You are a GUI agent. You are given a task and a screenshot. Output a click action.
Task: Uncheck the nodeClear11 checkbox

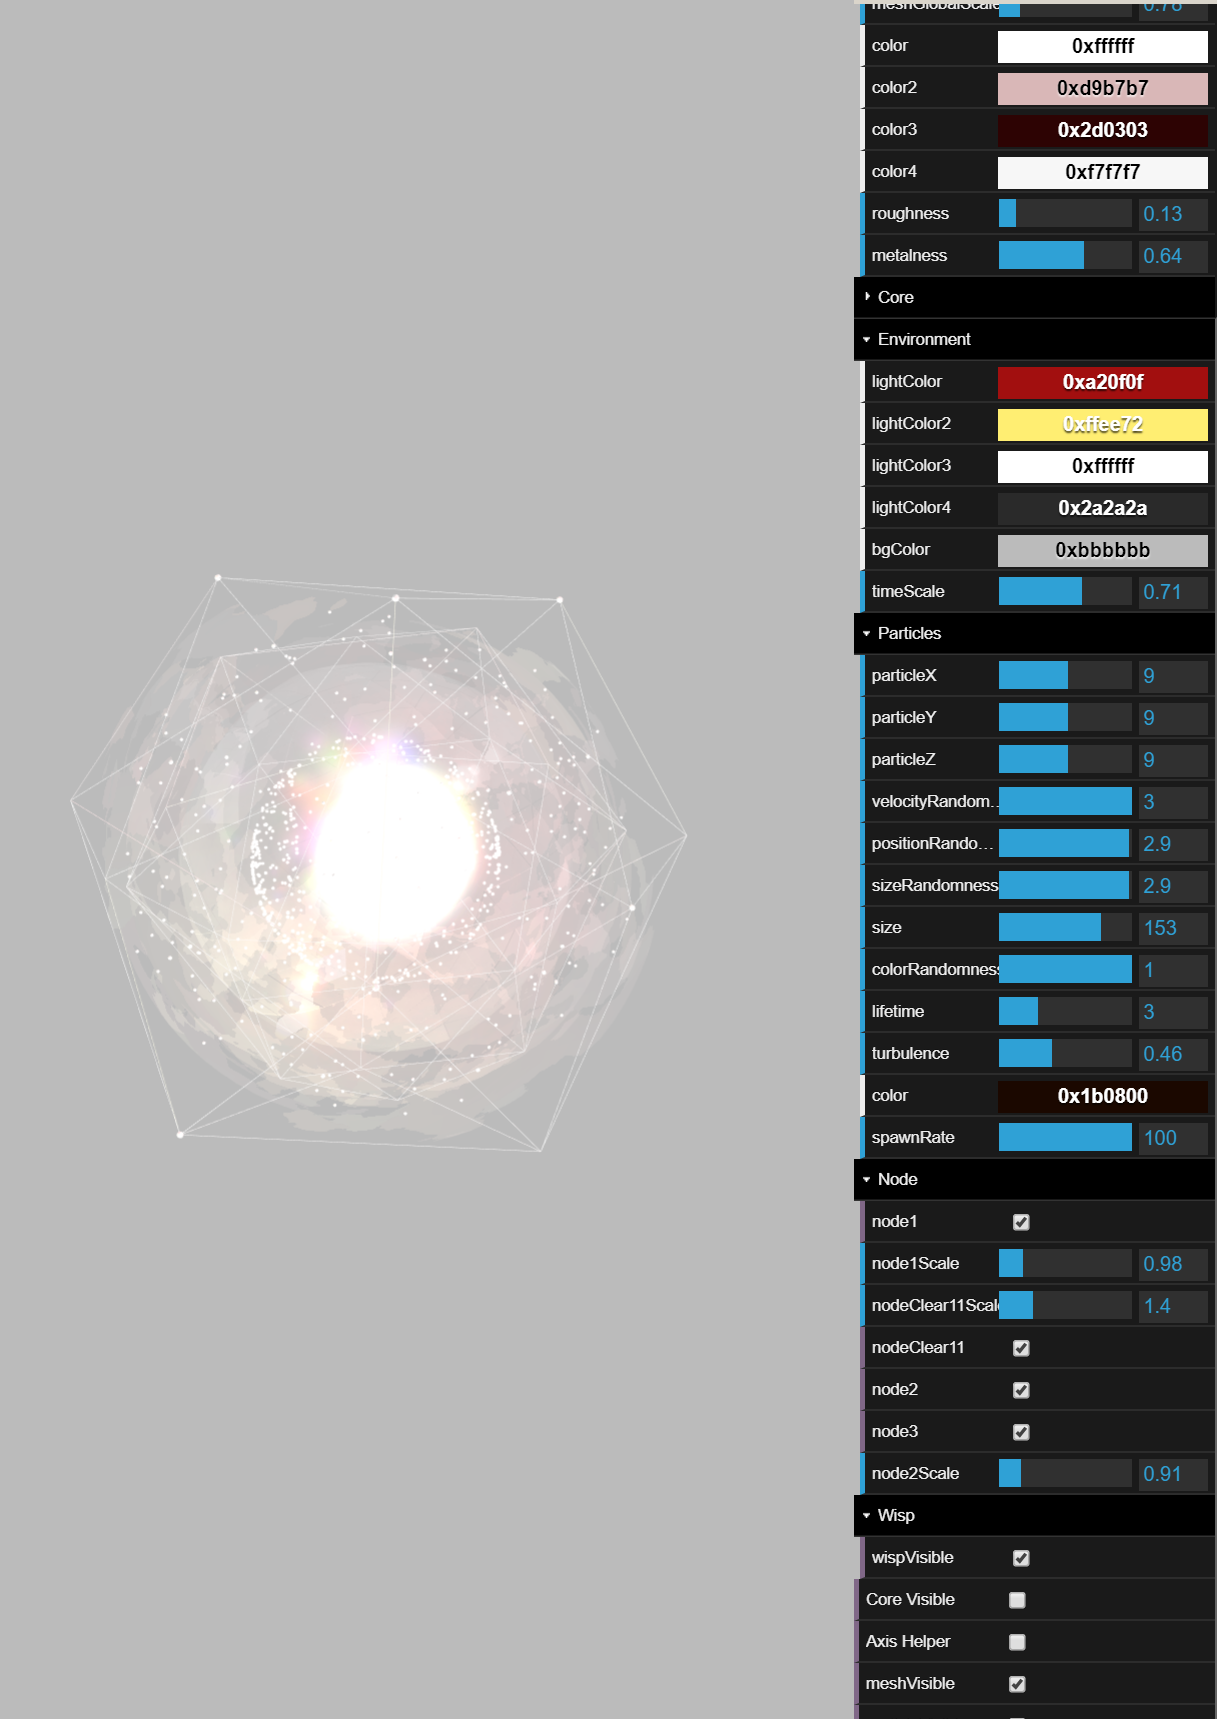tap(1021, 1348)
